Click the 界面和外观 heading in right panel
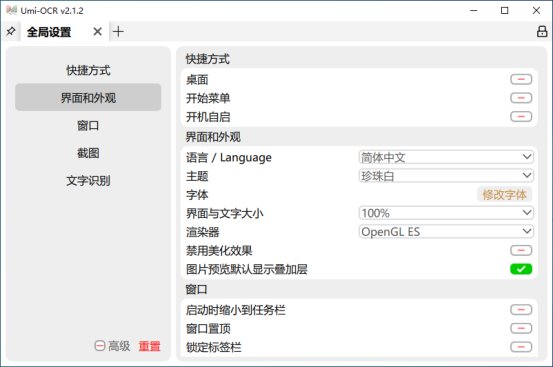The image size is (553, 367). coord(213,137)
